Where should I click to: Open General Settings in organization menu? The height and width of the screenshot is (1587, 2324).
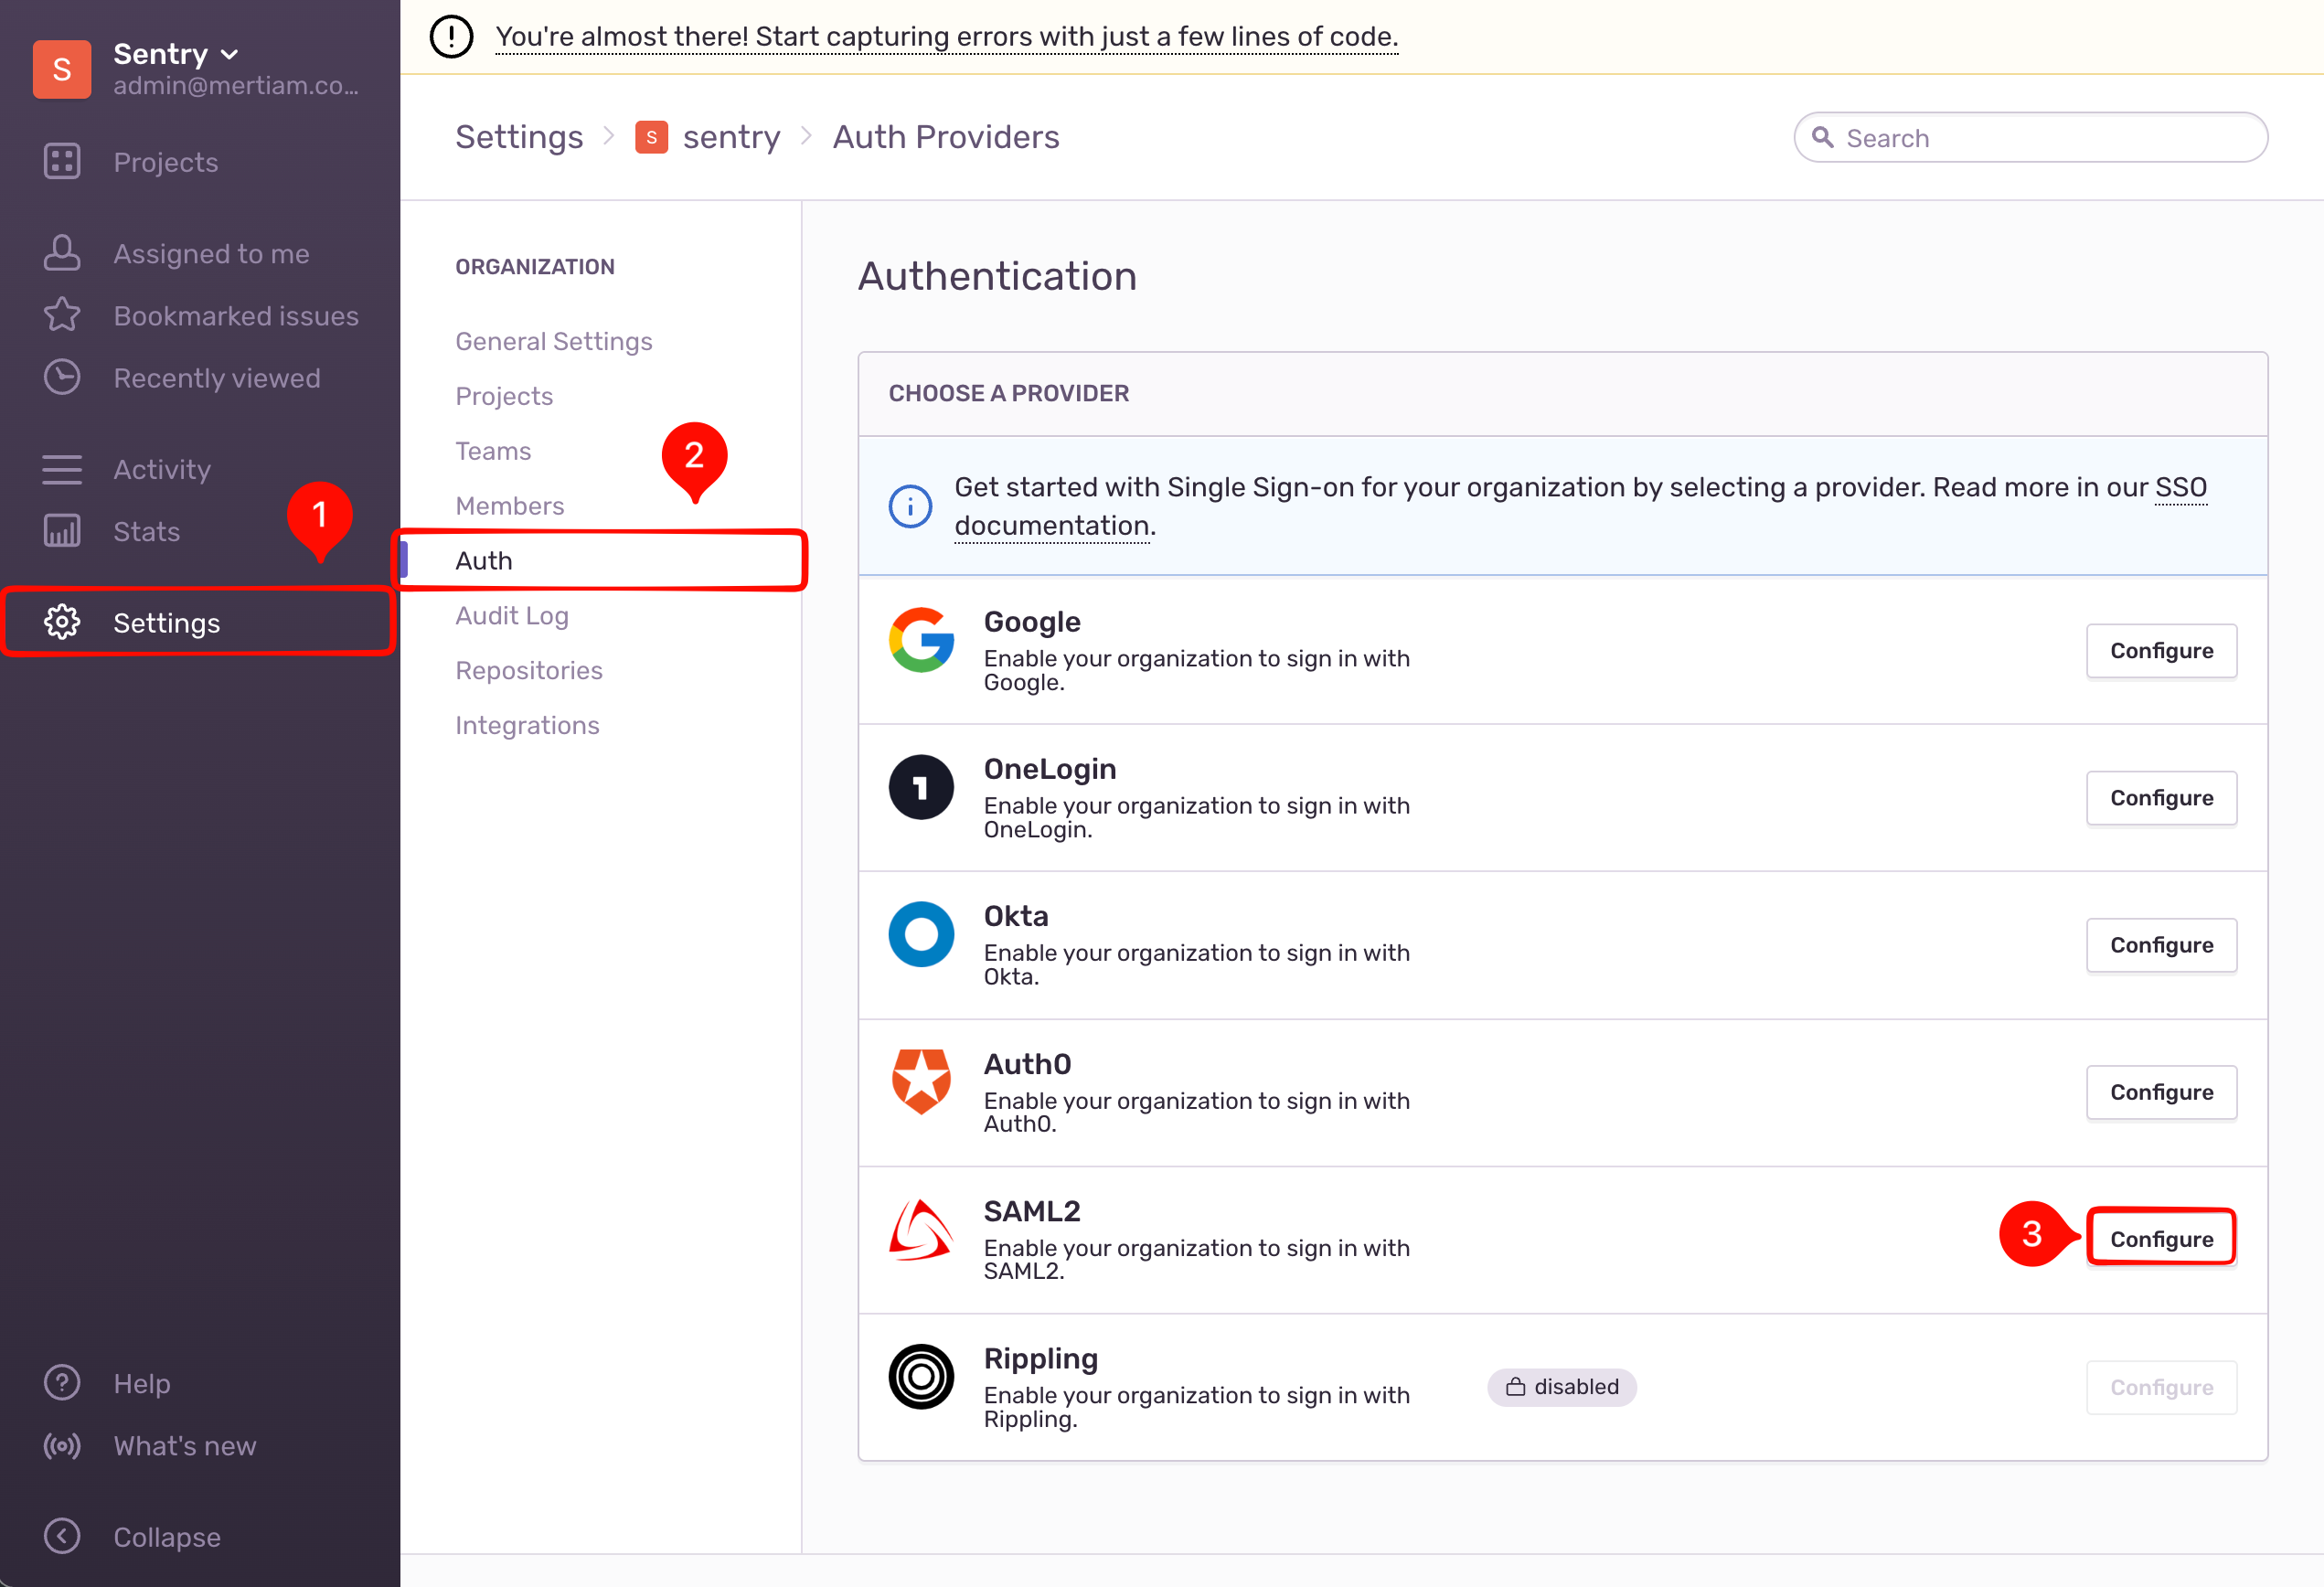click(553, 341)
